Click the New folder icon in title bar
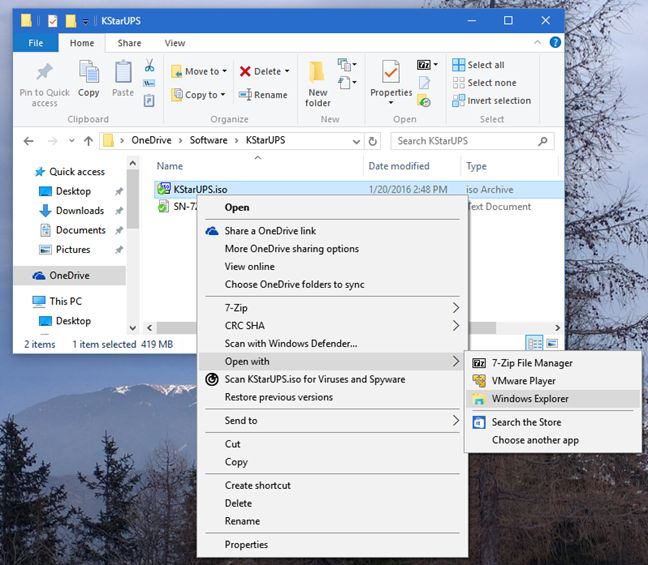This screenshot has height=565, width=648. coord(71,21)
